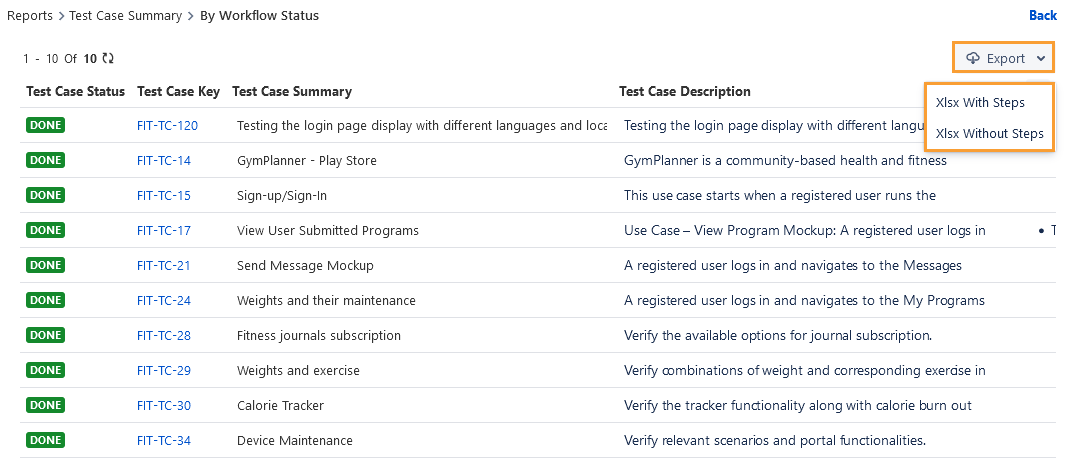This screenshot has width=1066, height=458.
Task: Open test case FIT-TC-120
Action: pyautogui.click(x=167, y=125)
